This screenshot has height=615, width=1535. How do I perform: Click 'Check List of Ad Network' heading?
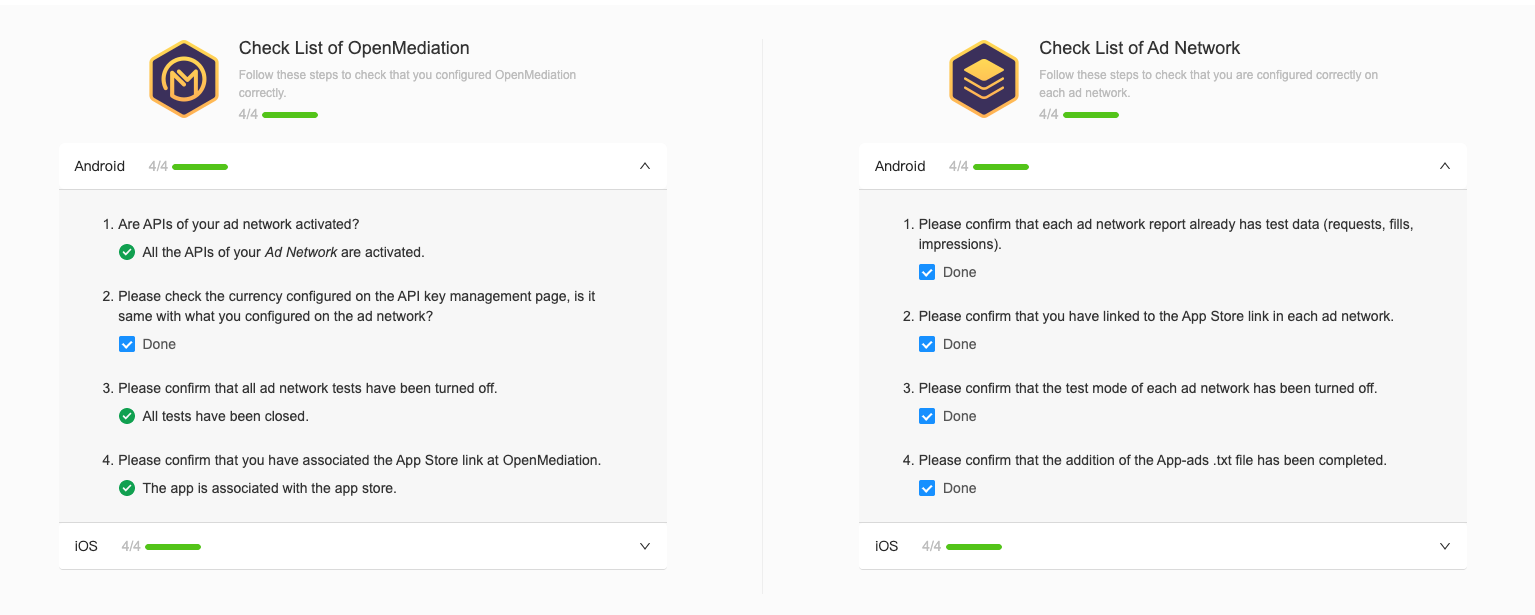point(1140,48)
